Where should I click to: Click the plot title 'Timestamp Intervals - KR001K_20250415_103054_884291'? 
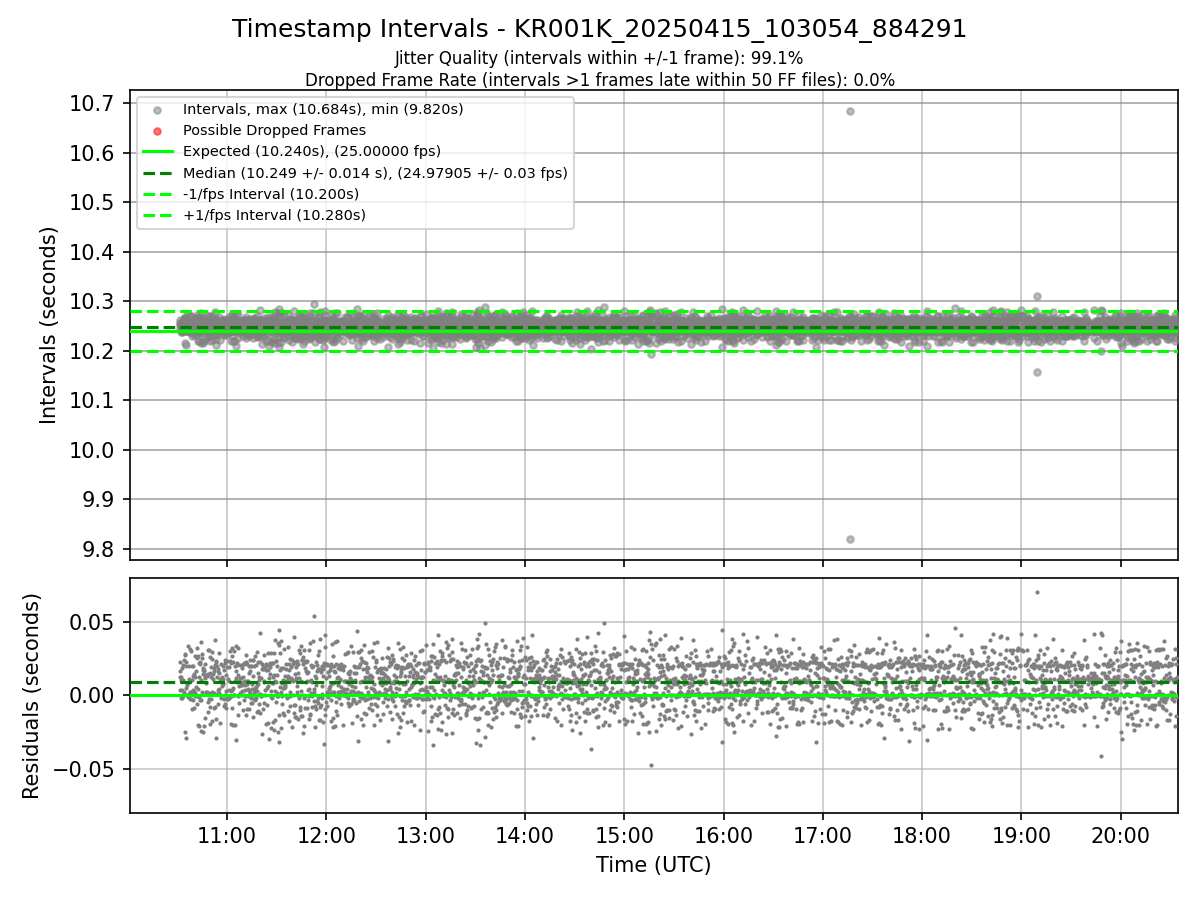pos(599,29)
